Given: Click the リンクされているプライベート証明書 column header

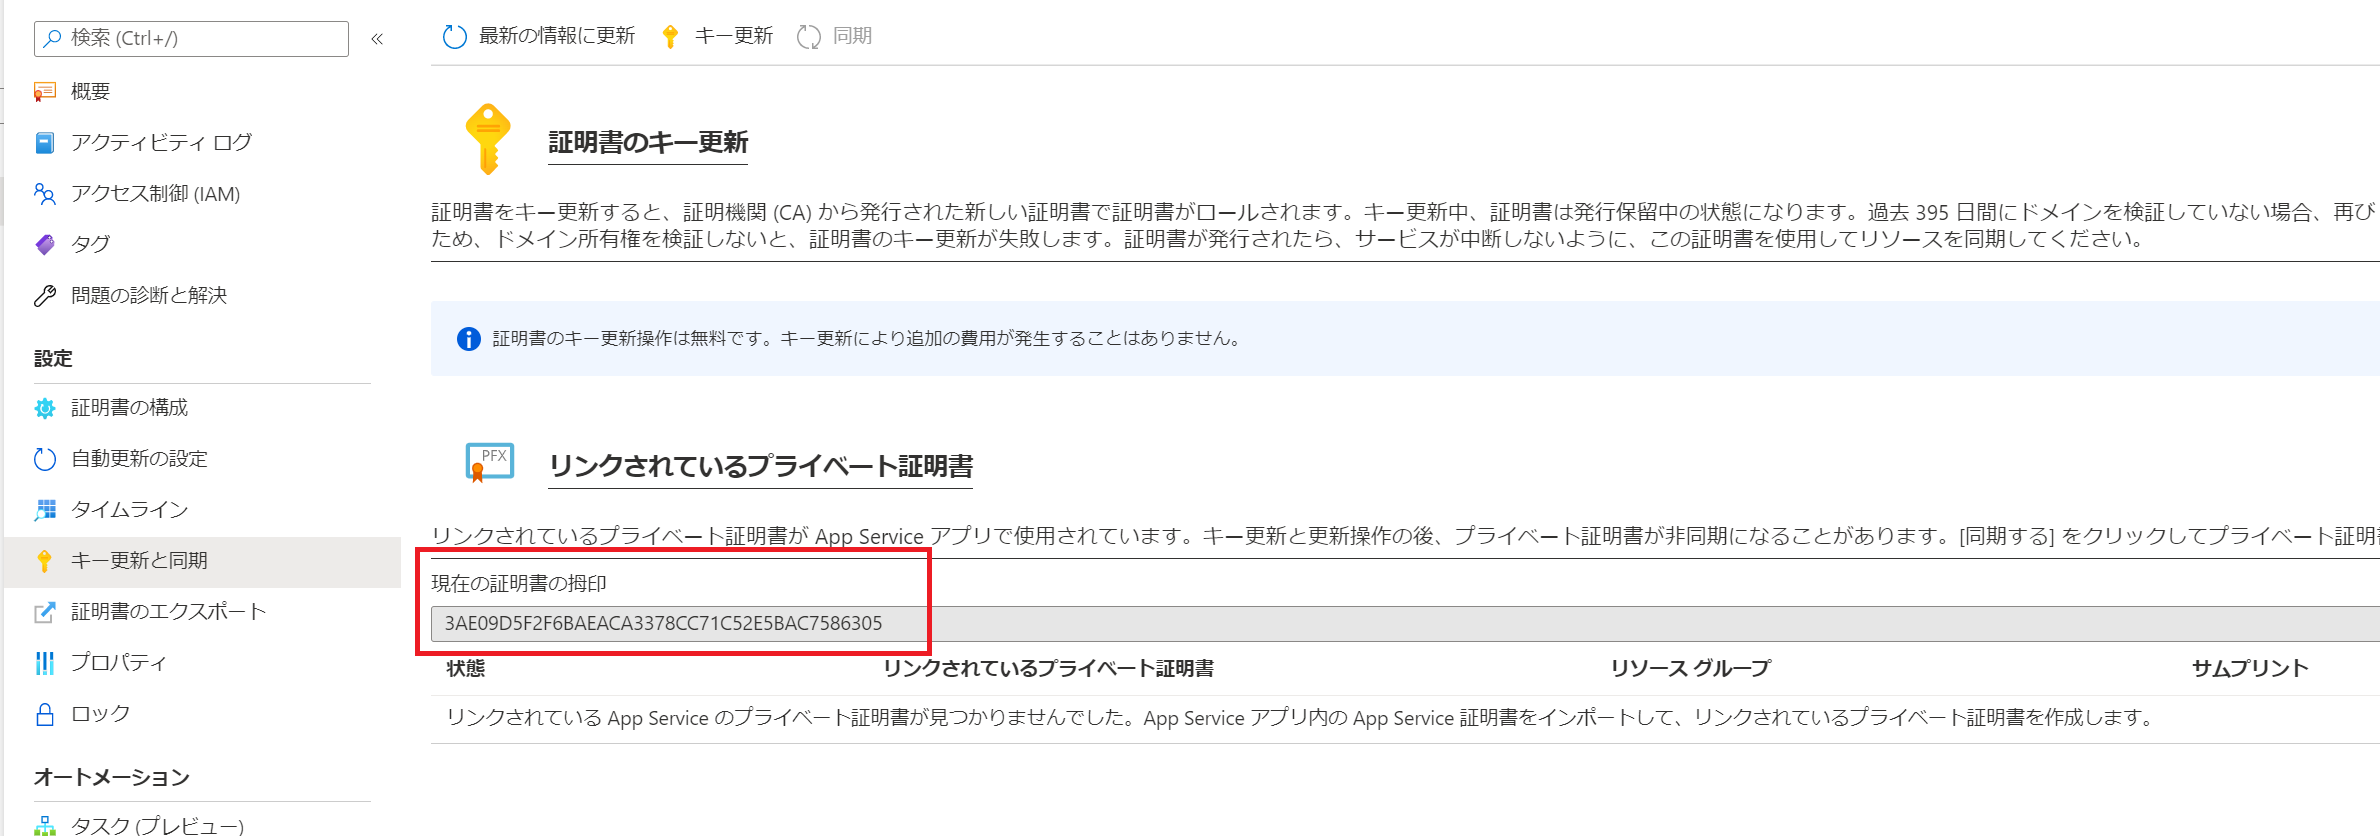Looking at the screenshot, I should 1048,669.
